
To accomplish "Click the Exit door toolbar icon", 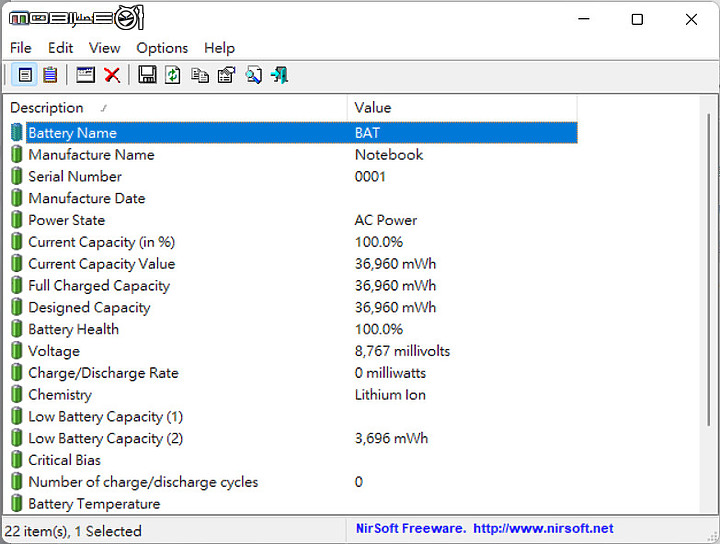I will [279, 75].
